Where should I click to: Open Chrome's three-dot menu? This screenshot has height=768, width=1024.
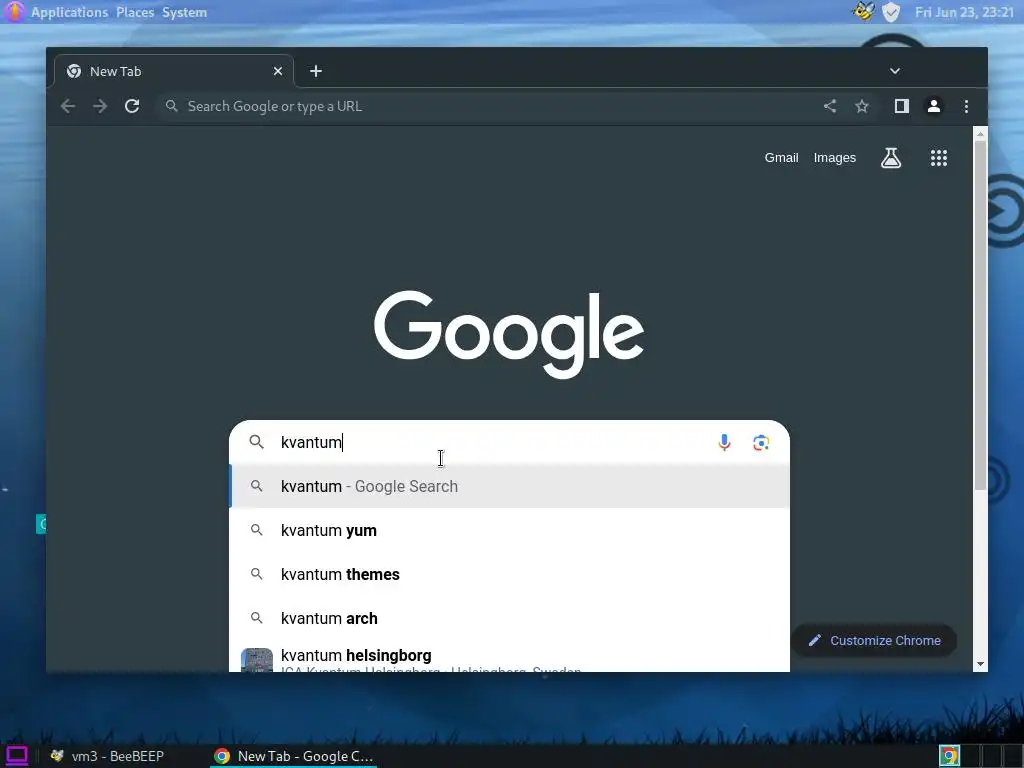(967, 106)
